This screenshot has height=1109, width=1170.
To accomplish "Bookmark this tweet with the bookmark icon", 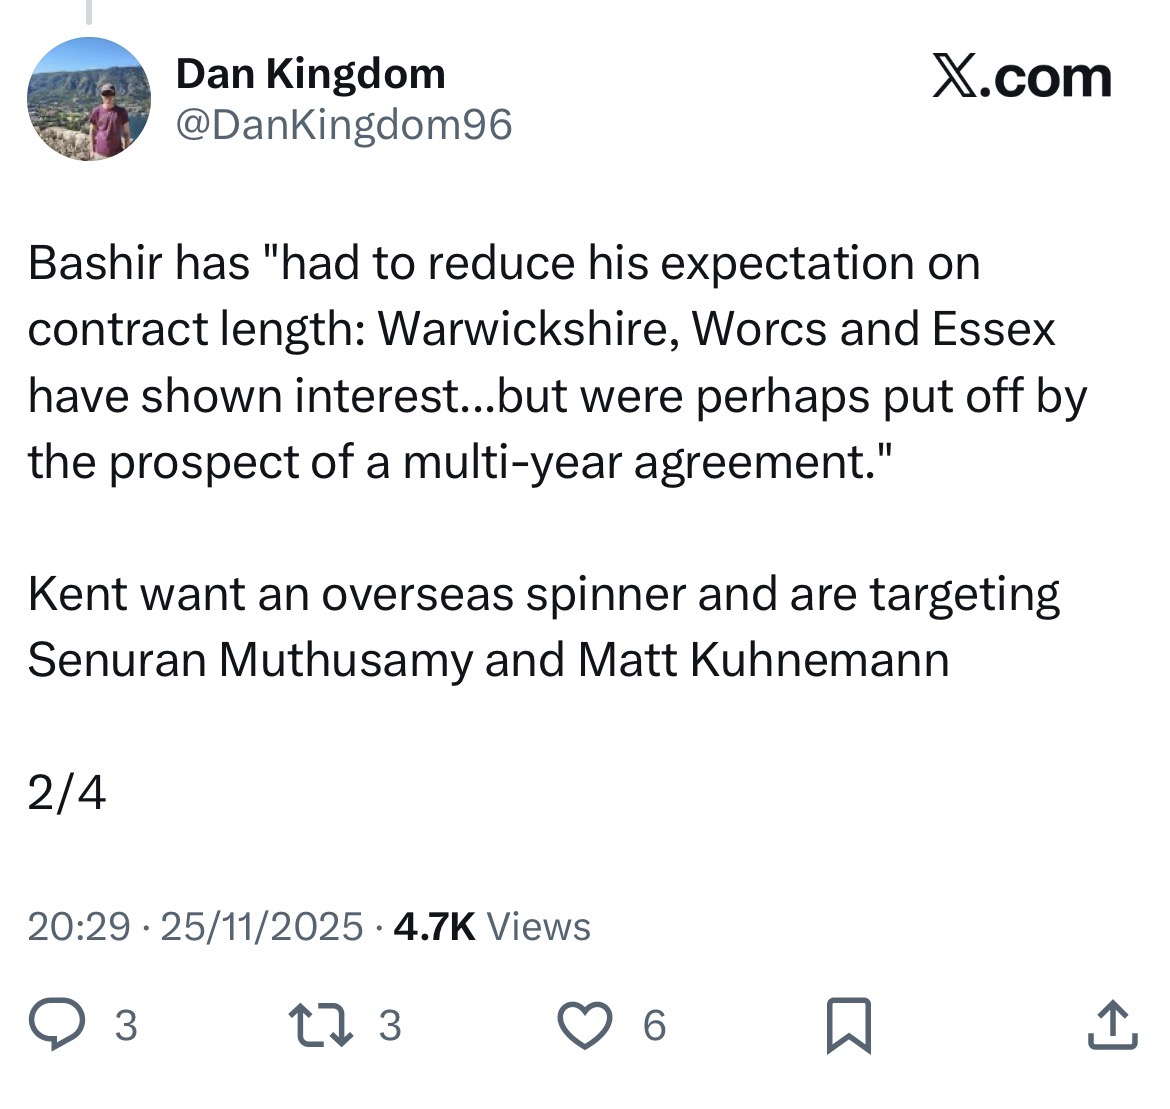I will [849, 1025].
